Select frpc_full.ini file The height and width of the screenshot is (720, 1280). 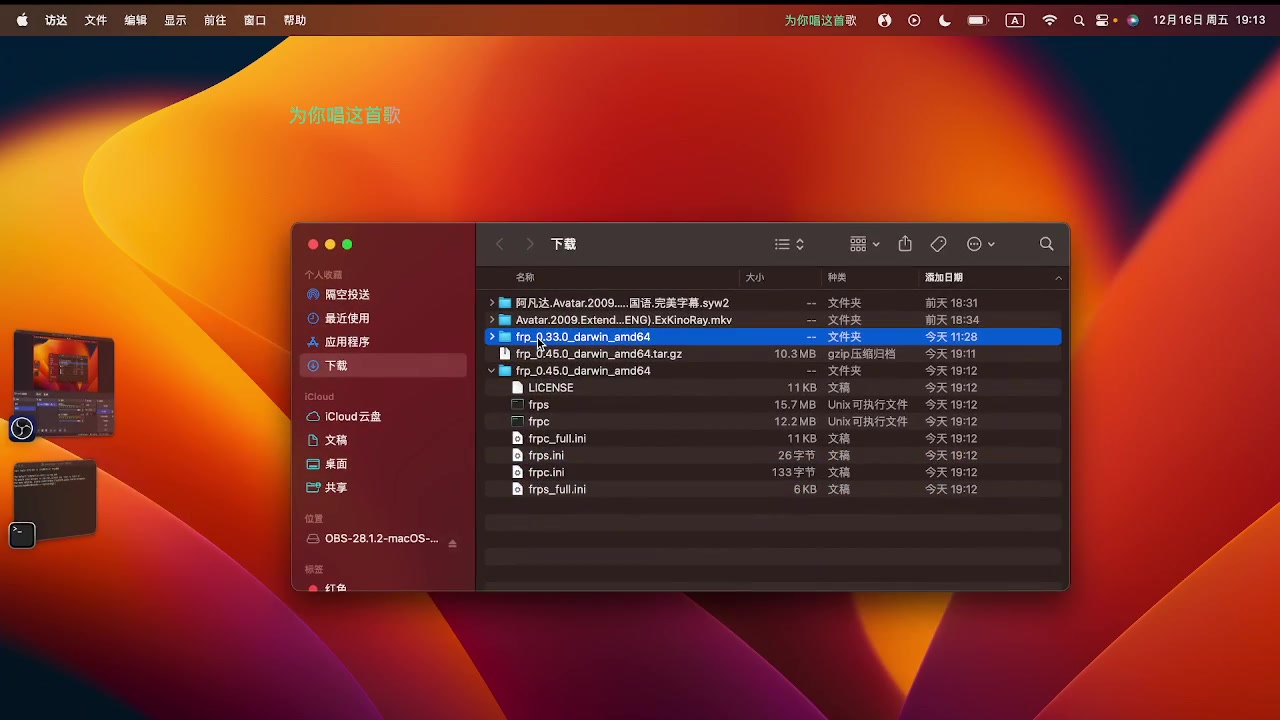tap(773, 439)
